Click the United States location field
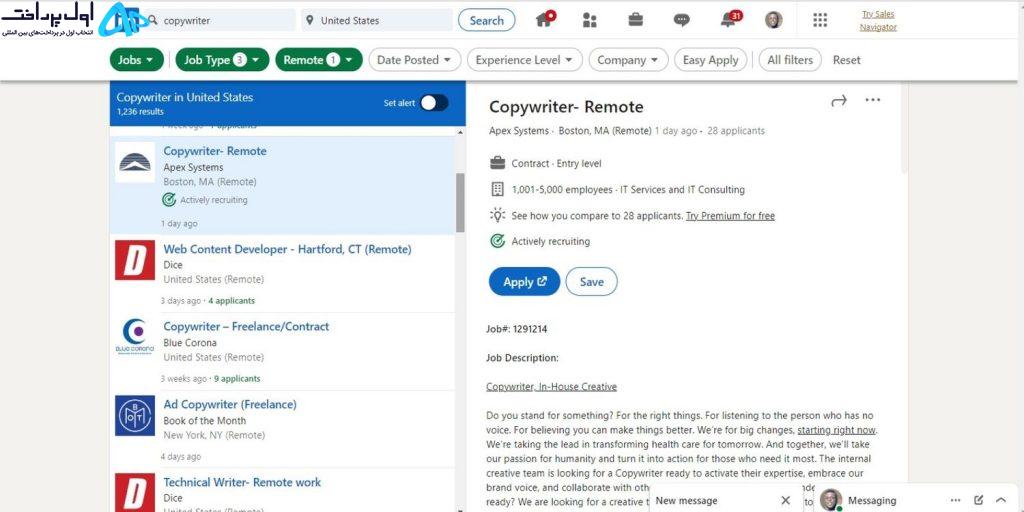 click(377, 20)
